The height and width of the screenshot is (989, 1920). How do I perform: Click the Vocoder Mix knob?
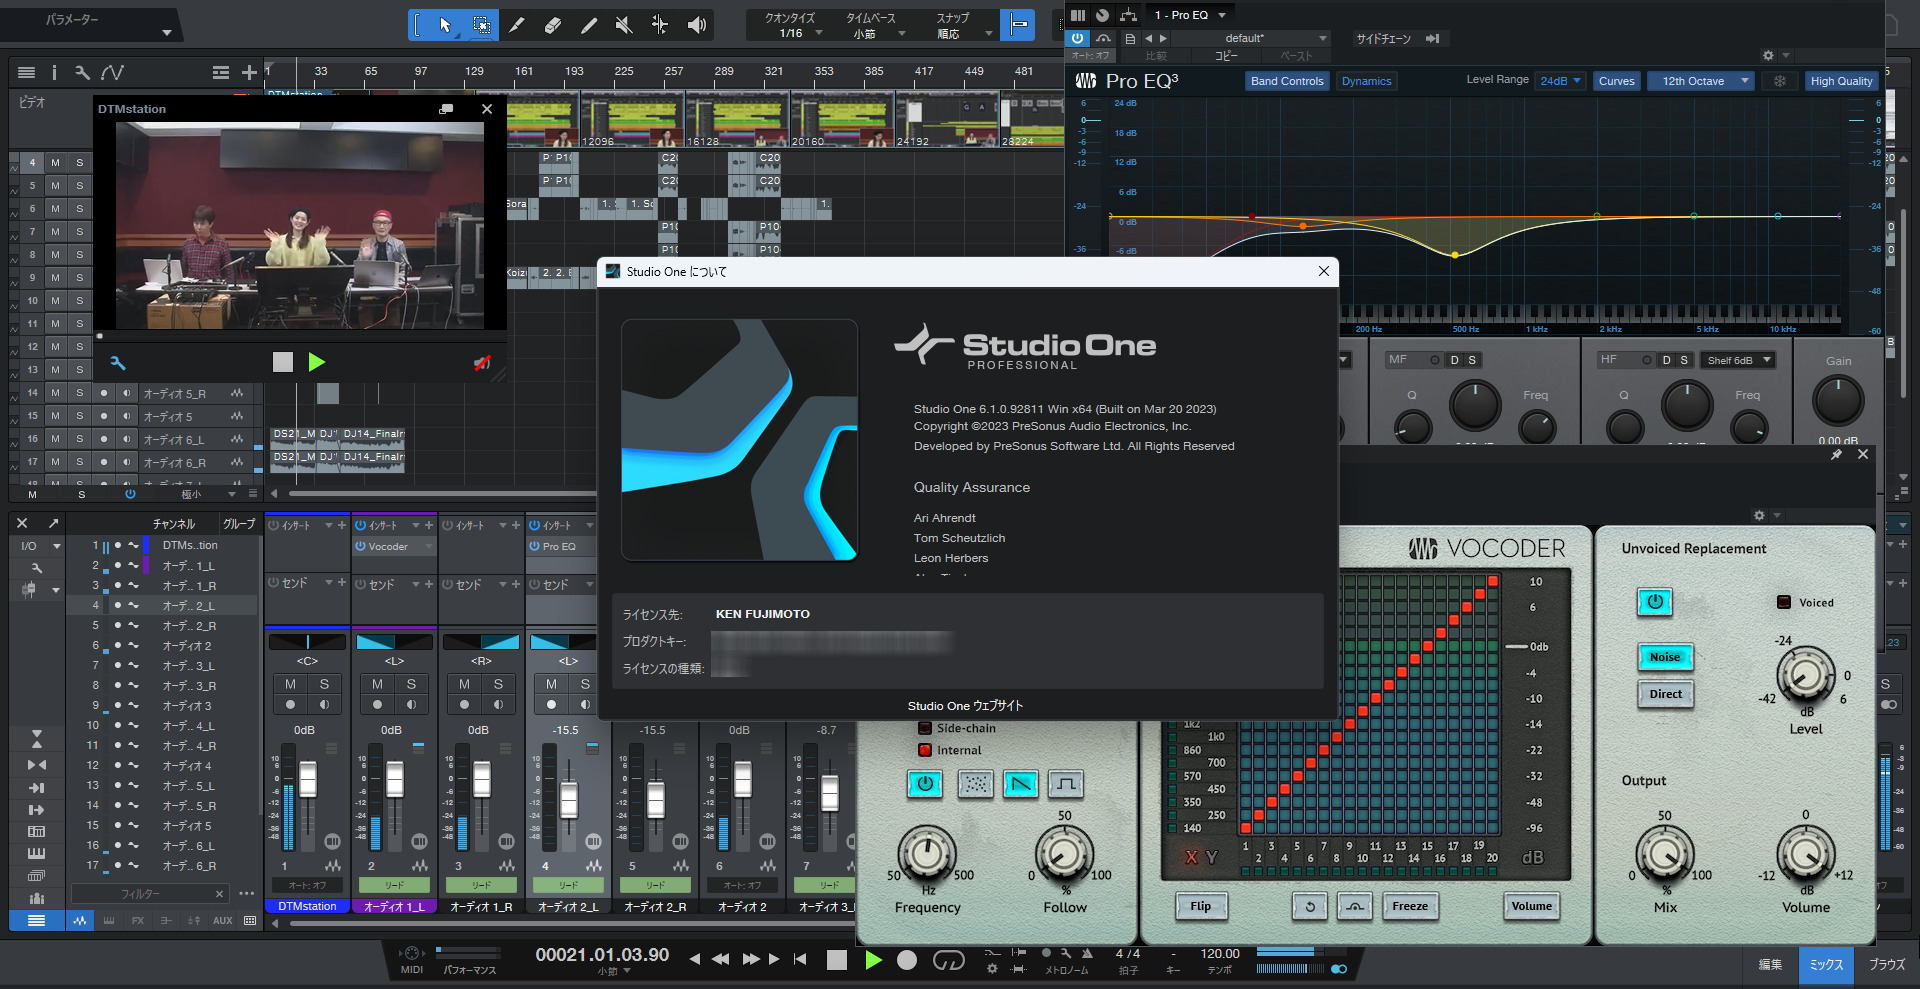tap(1664, 855)
